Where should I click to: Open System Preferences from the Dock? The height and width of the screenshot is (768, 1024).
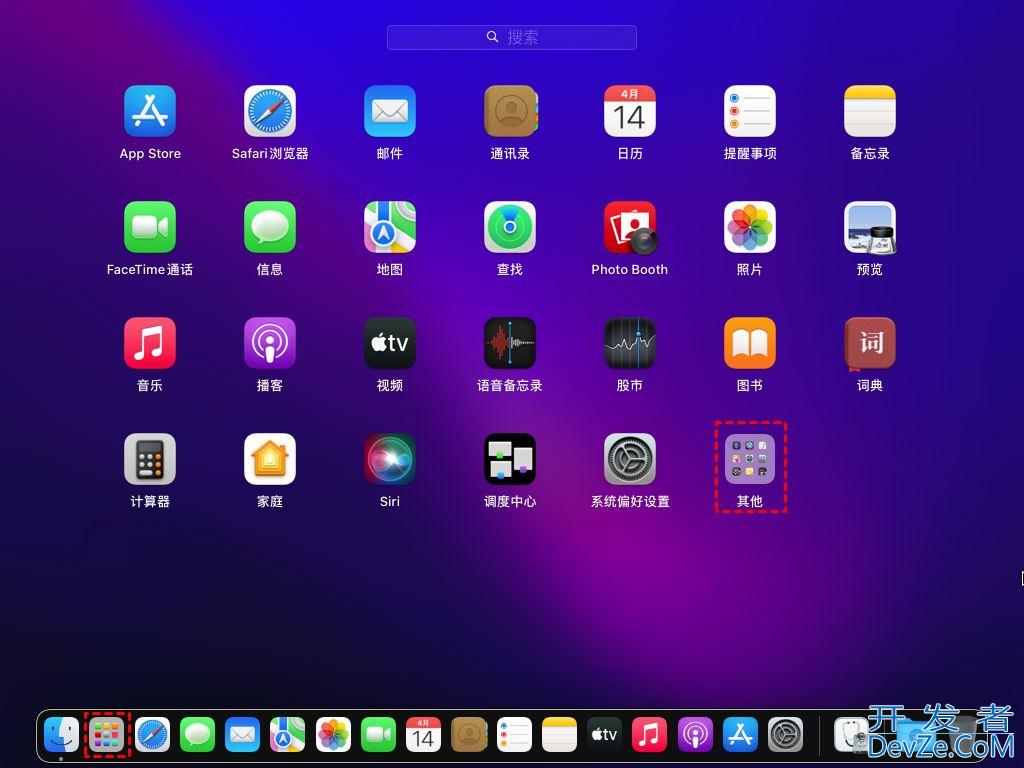[x=786, y=735]
